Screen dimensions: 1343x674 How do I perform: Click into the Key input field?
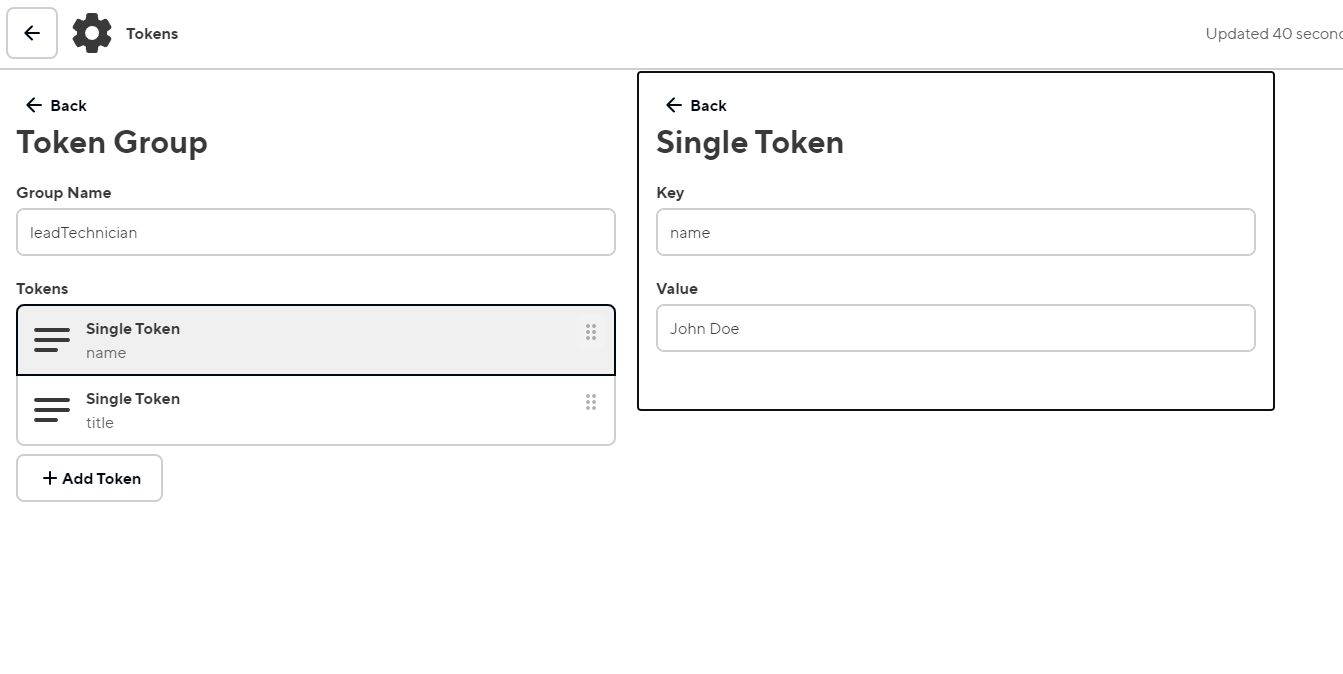pos(955,232)
